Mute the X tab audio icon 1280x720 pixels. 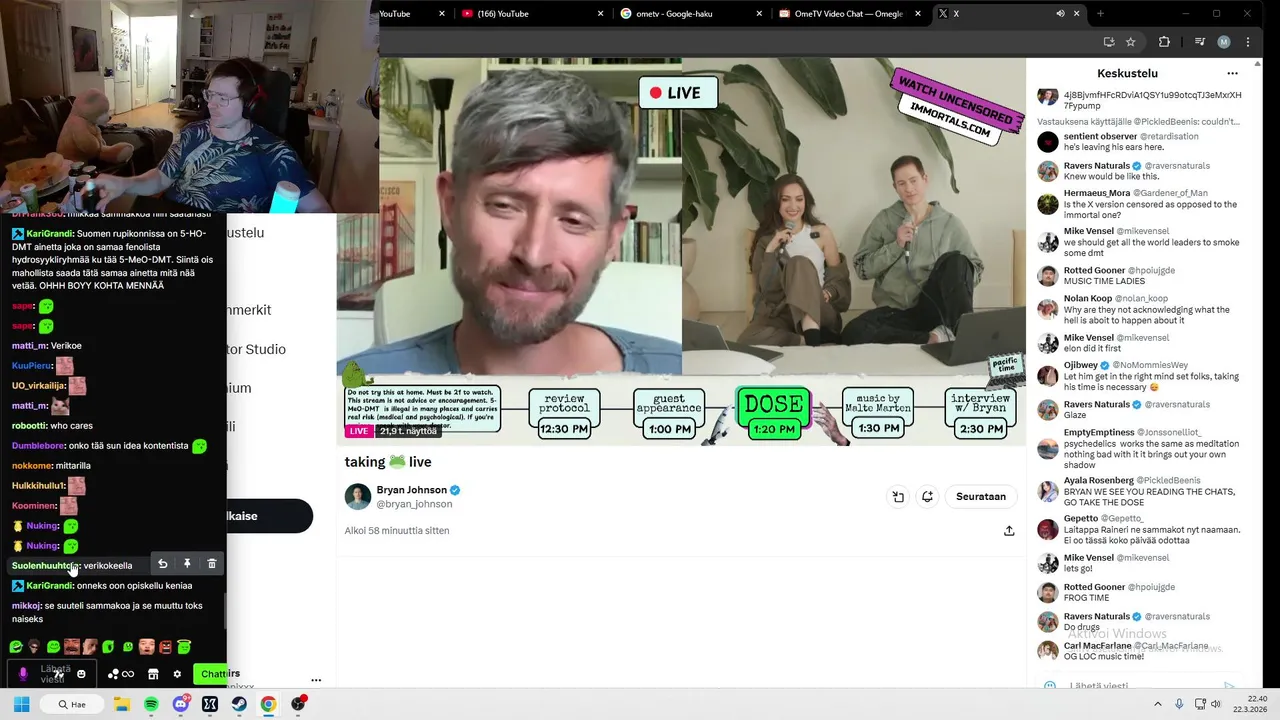1060,14
